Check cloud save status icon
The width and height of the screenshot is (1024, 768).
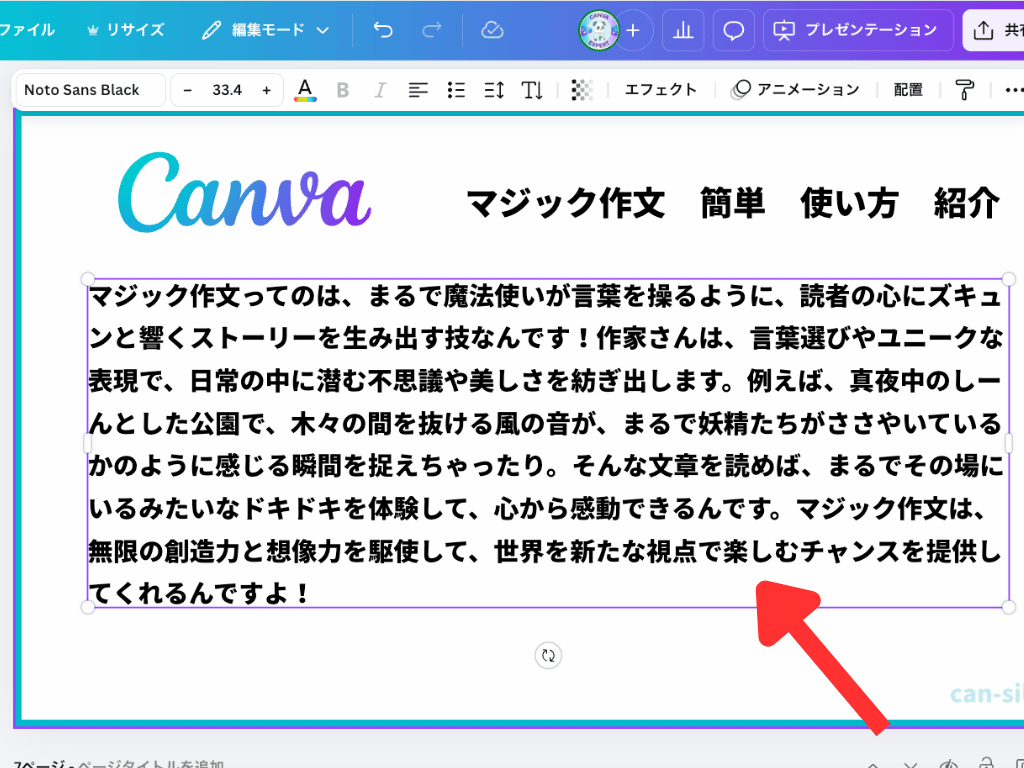tap(492, 30)
